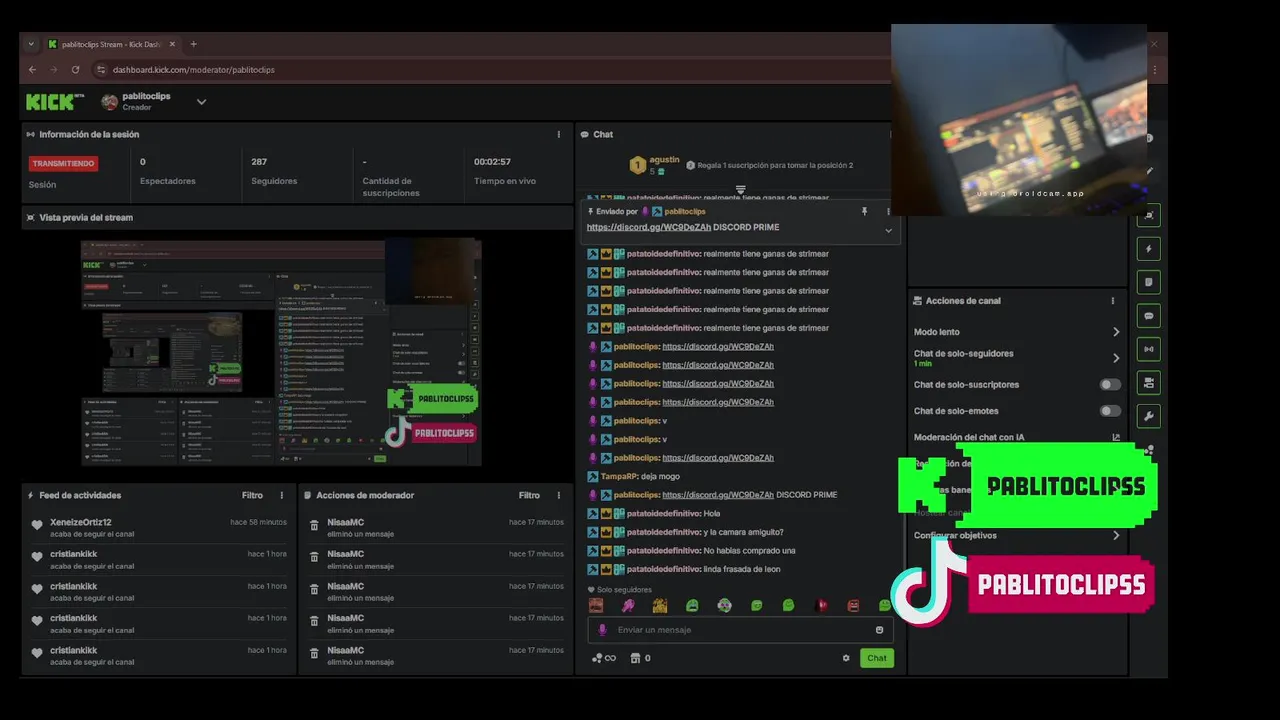Screen dimensions: 1280x720
Task: Click heart icon beside XeneizeOrtiz12
Action: click(x=37, y=525)
